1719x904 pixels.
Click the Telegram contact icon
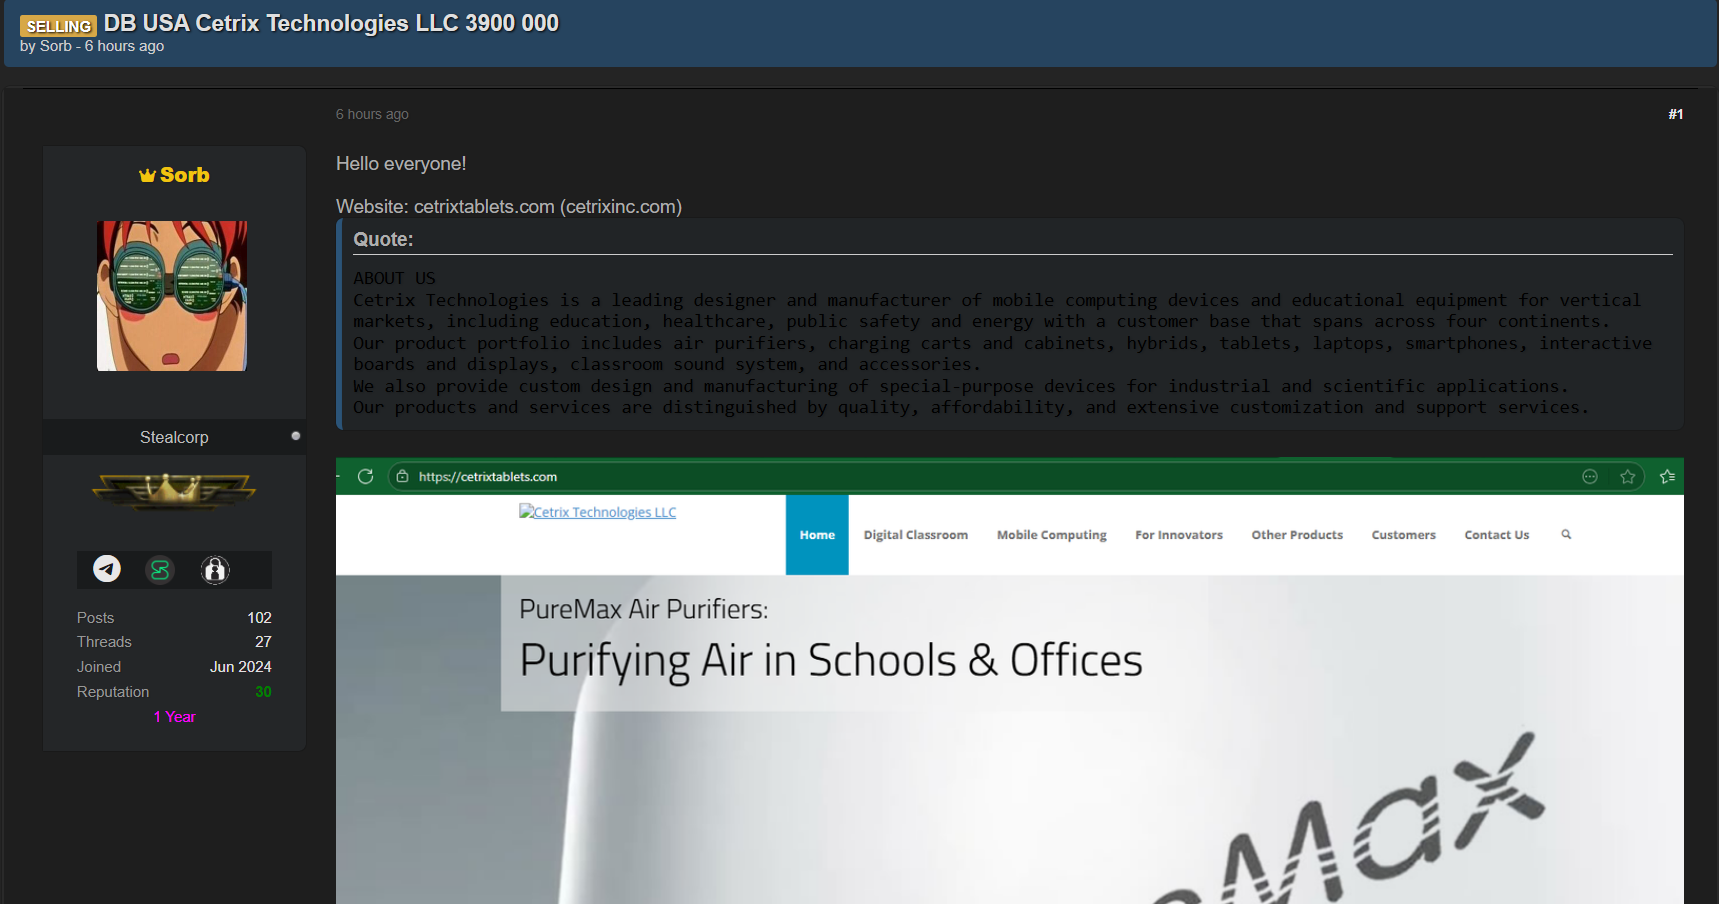(107, 569)
